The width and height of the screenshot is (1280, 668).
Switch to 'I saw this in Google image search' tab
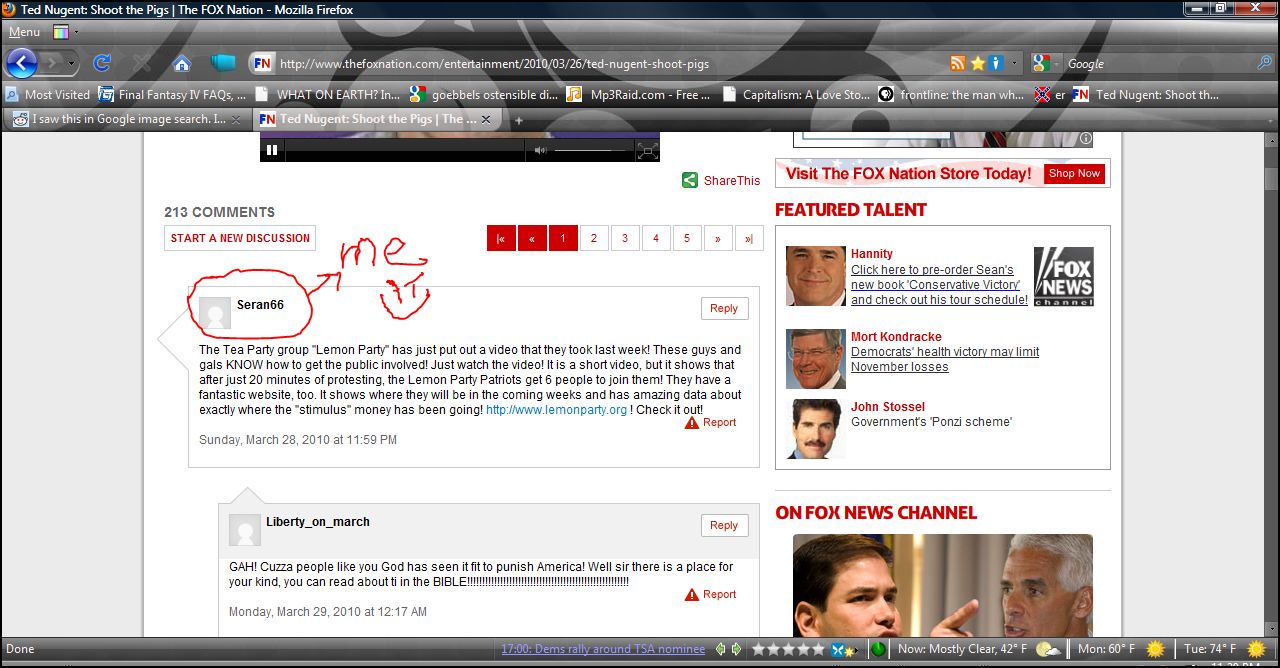pos(127,119)
